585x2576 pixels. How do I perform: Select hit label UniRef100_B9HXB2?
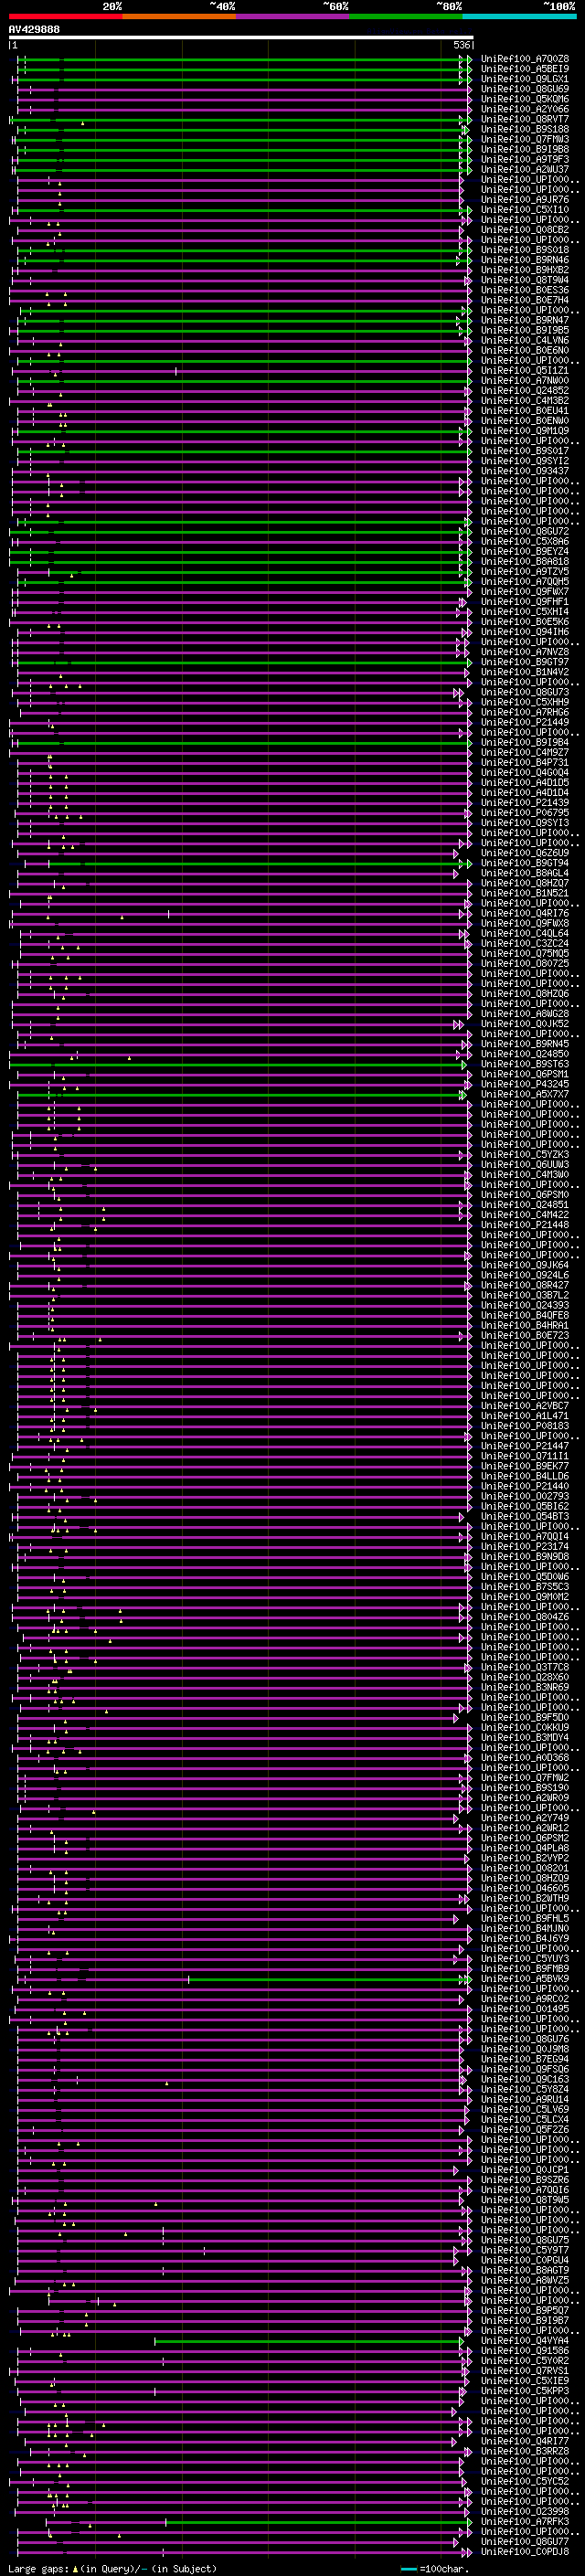(x=525, y=270)
